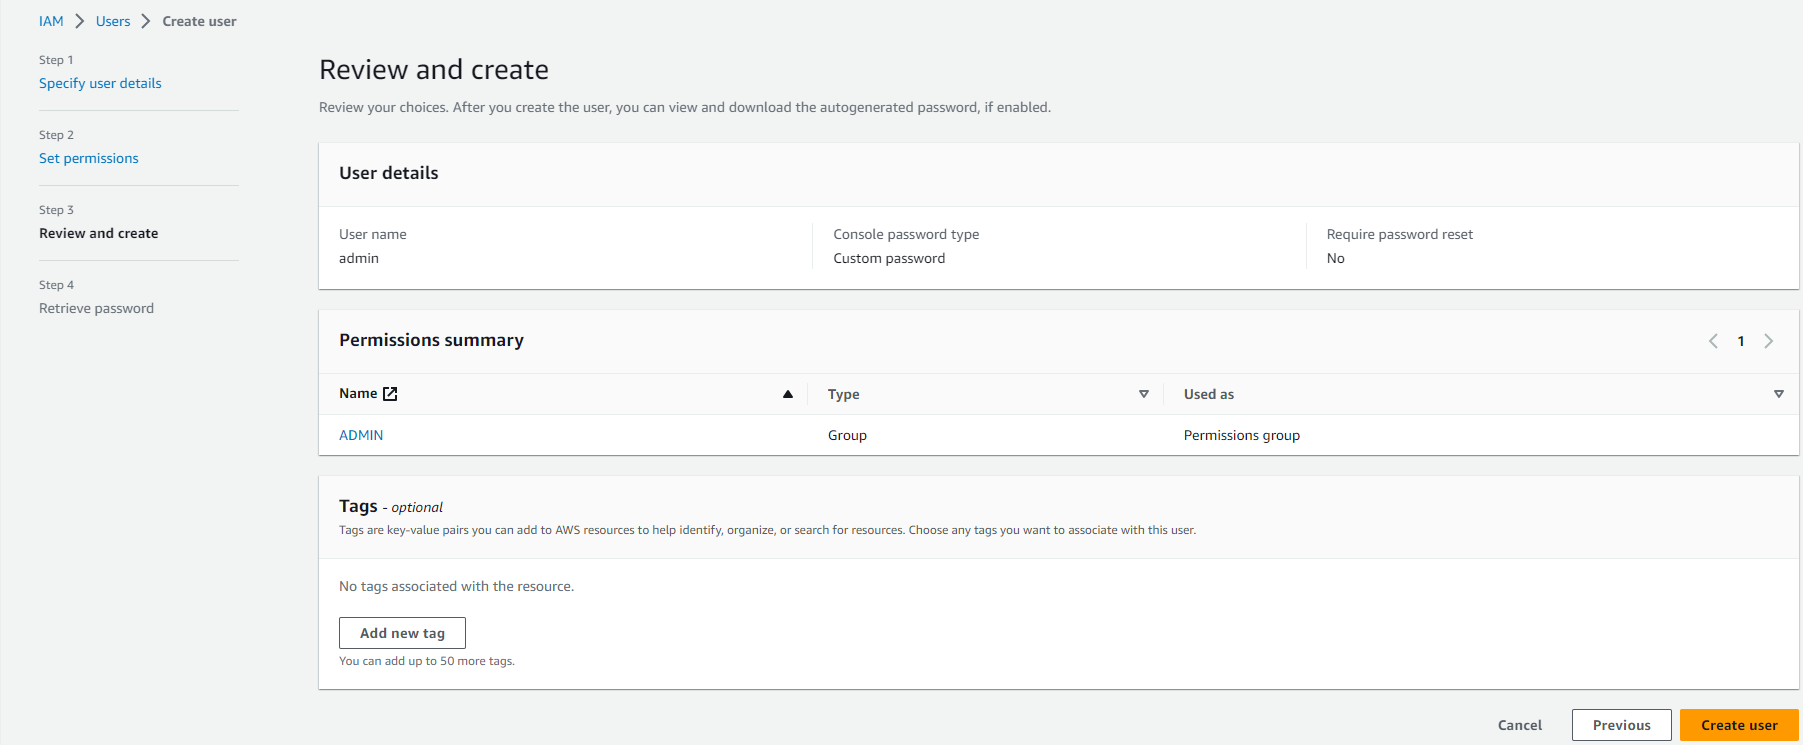Go to previous page of Permissions summary
The height and width of the screenshot is (745, 1803).
(1713, 341)
